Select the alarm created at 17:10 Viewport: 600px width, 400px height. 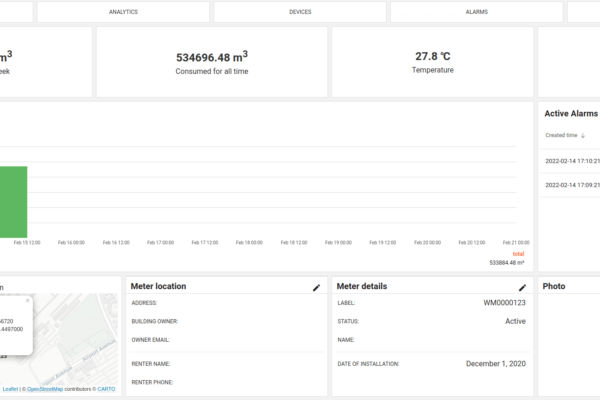click(572, 160)
